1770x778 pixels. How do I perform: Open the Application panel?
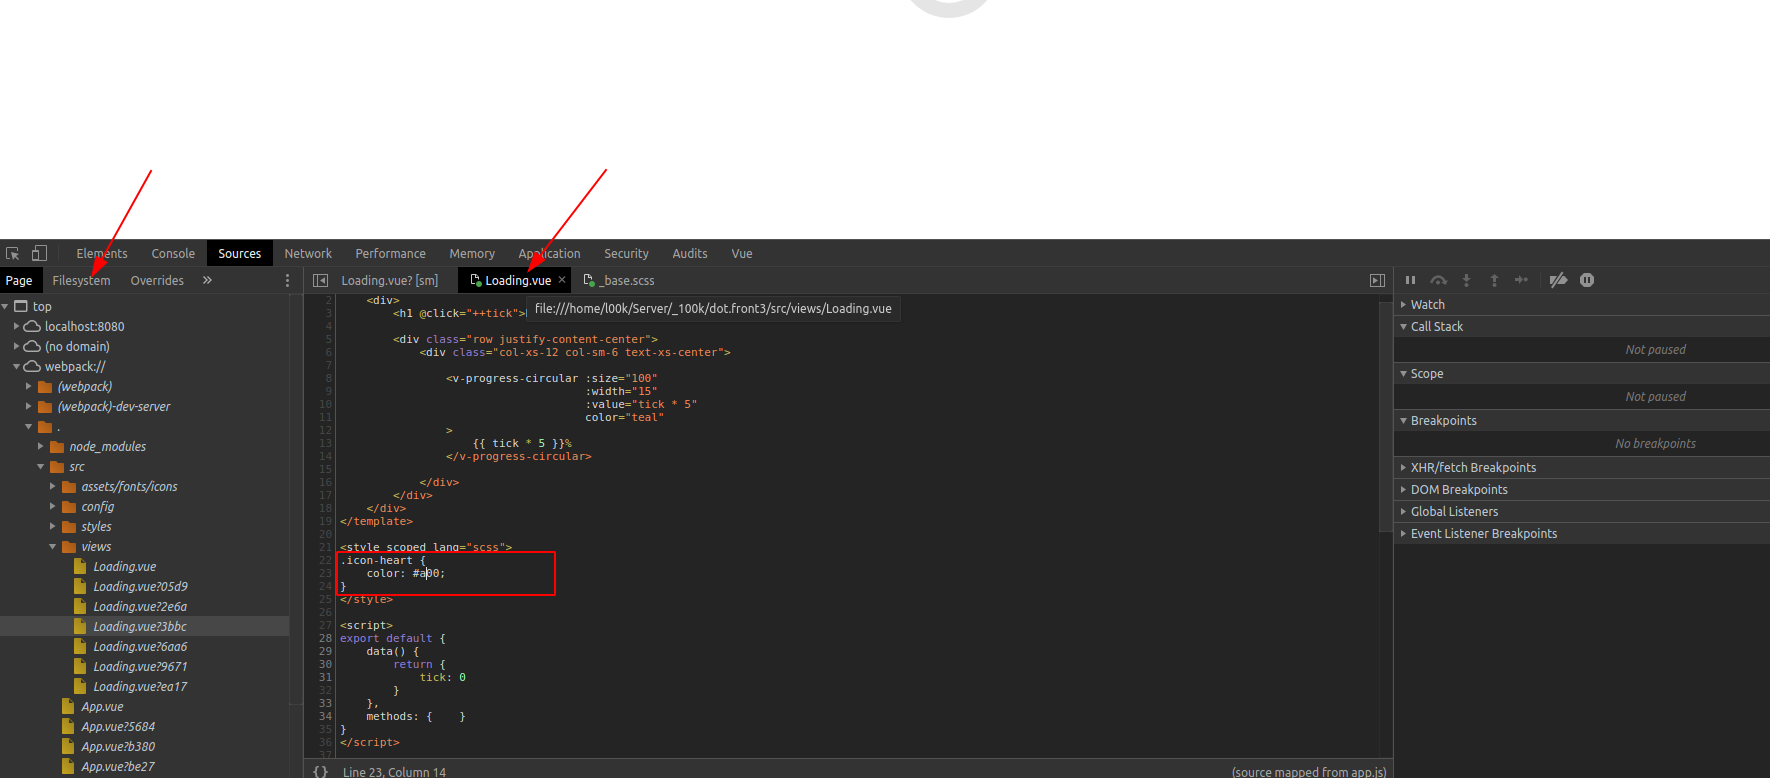click(549, 254)
